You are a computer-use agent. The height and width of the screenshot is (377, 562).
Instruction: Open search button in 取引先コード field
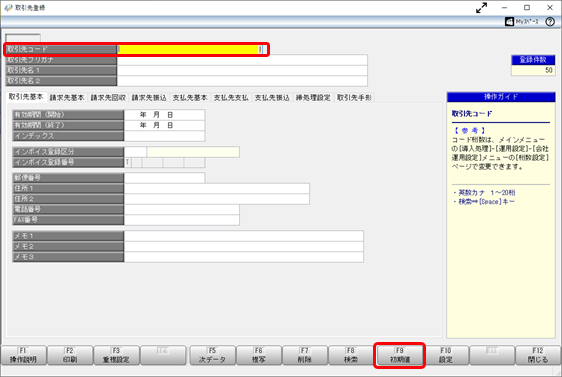261,49
